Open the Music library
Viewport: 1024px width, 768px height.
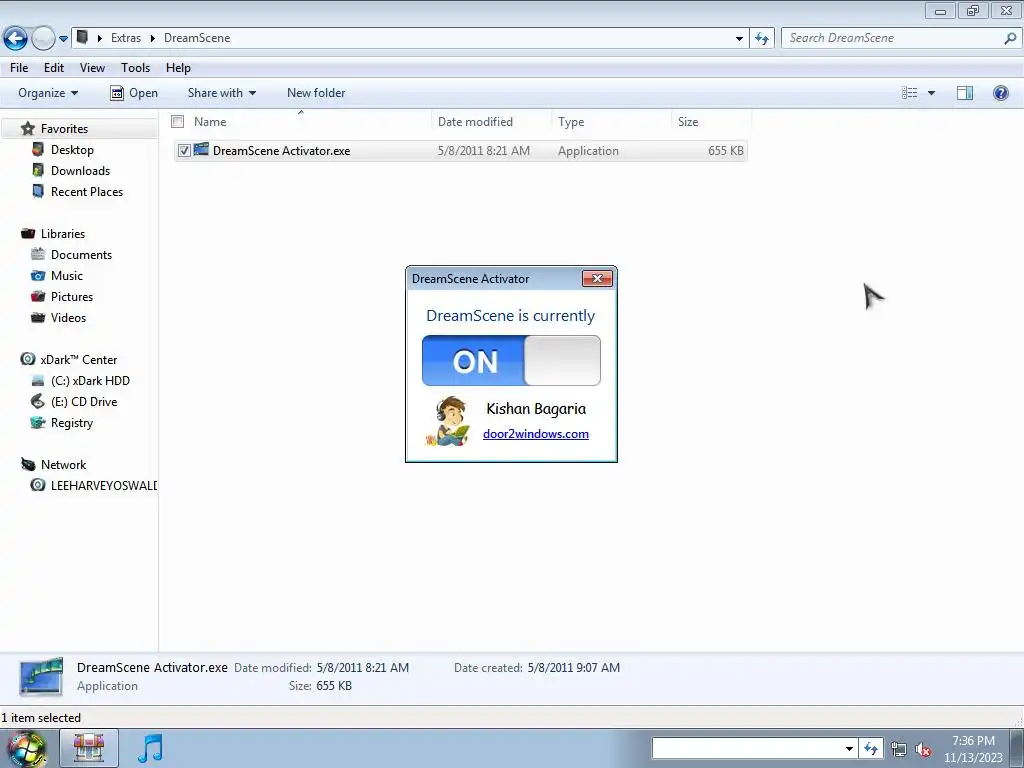(67, 276)
